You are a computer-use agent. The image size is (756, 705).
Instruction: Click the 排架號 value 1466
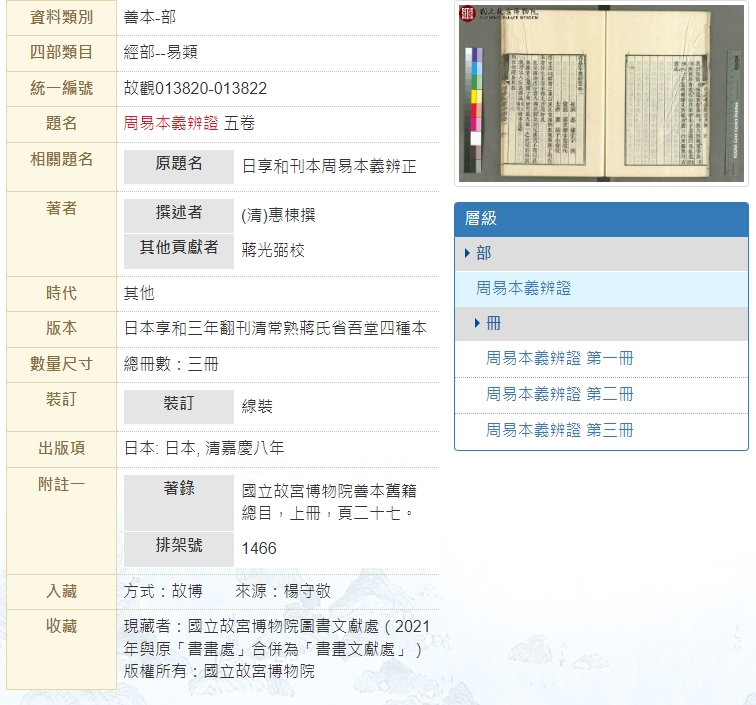tap(259, 548)
